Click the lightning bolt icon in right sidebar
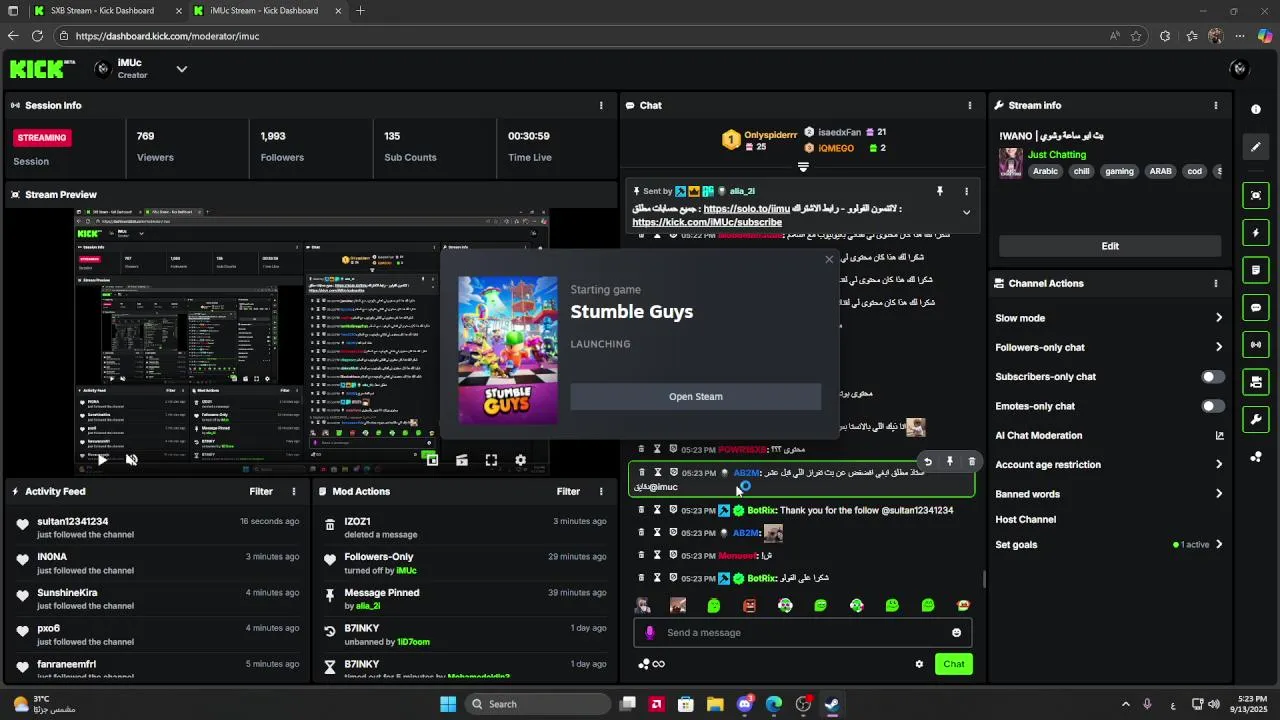The height and width of the screenshot is (720, 1280). (x=1256, y=233)
